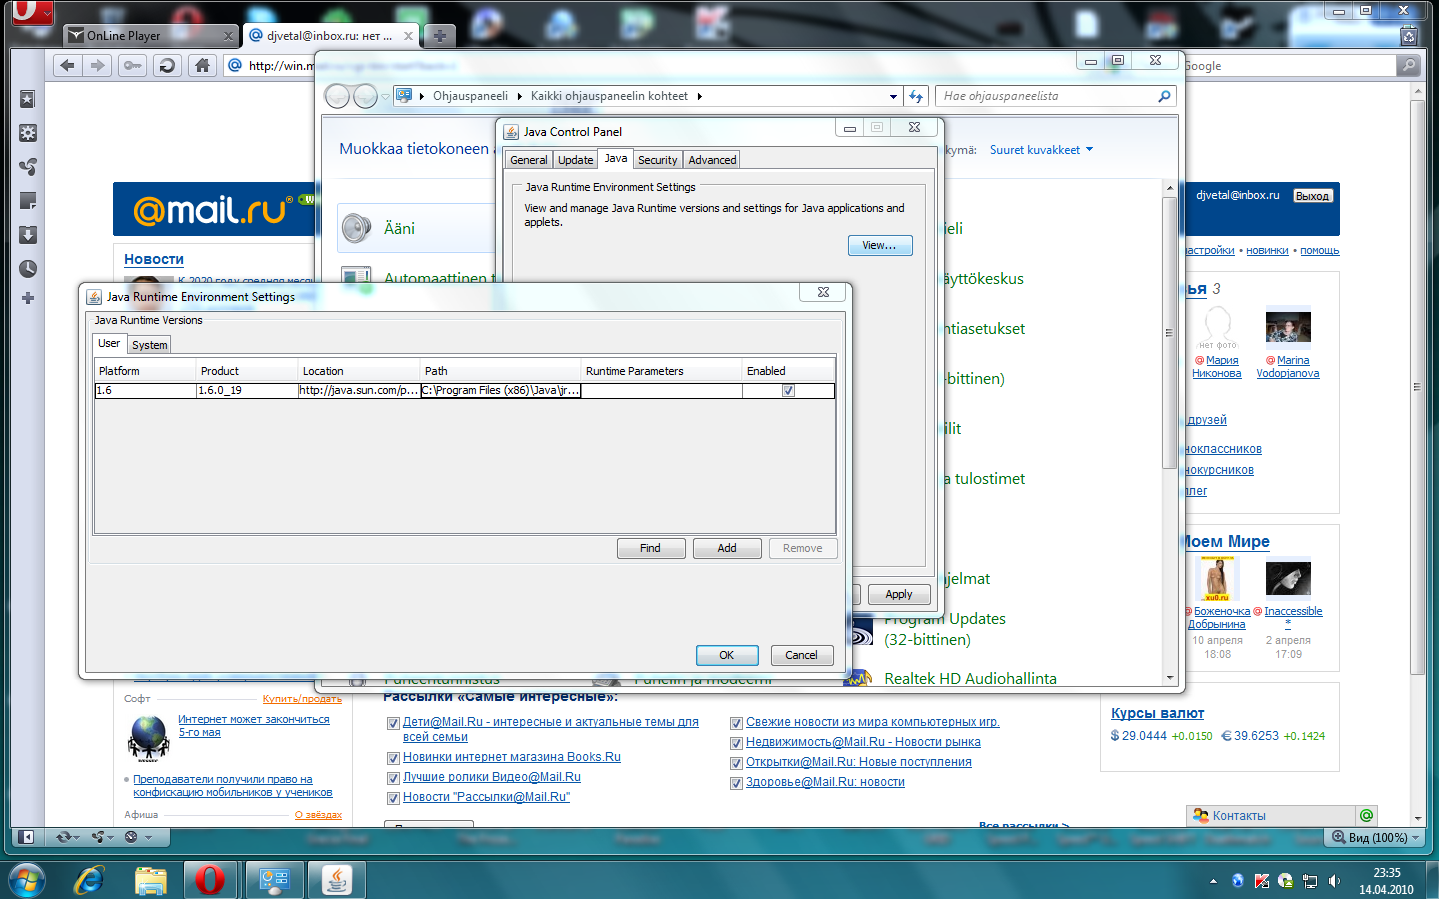Go forward in Opera with the right arrow
Viewport: 1439px width, 899px height.
[x=97, y=66]
